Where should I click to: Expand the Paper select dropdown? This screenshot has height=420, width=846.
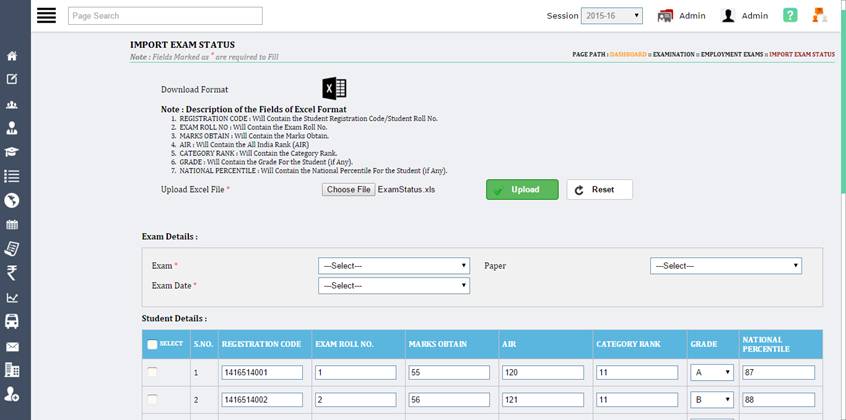click(725, 266)
